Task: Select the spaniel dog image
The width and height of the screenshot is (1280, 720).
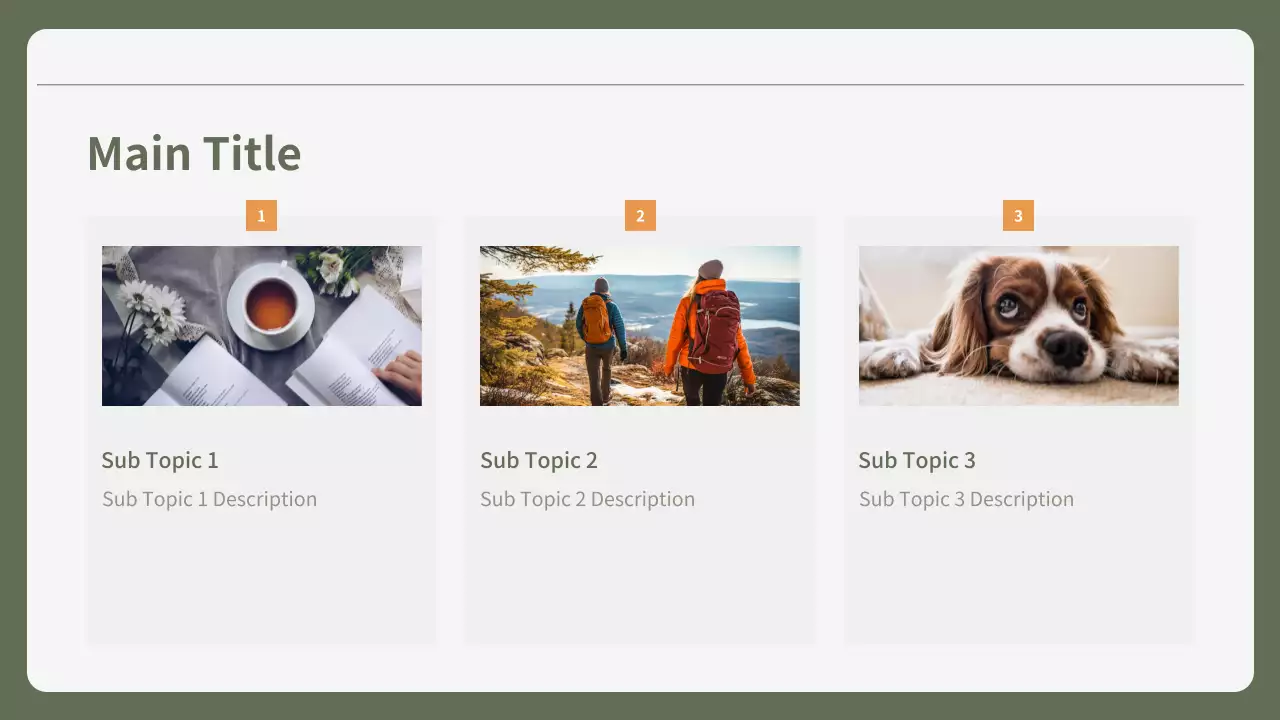Action: click(x=1018, y=326)
